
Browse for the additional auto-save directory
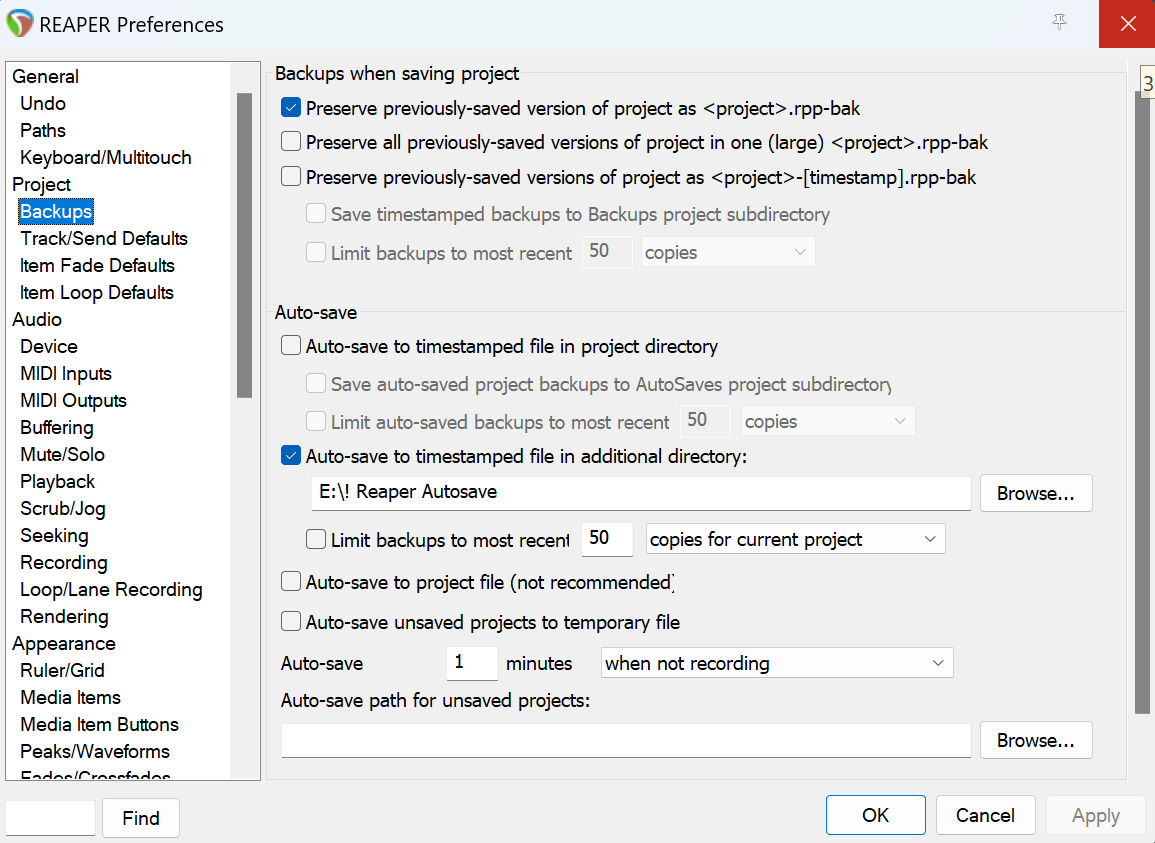(x=1036, y=493)
